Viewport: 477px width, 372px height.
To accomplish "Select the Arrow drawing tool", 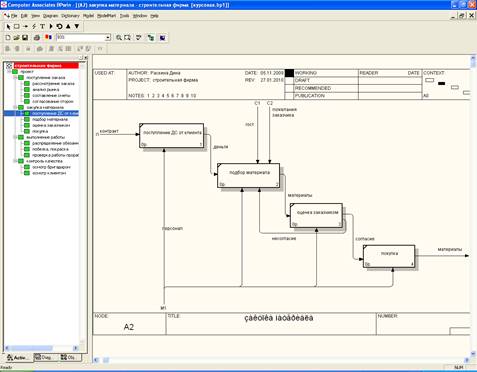I will click(x=25, y=26).
